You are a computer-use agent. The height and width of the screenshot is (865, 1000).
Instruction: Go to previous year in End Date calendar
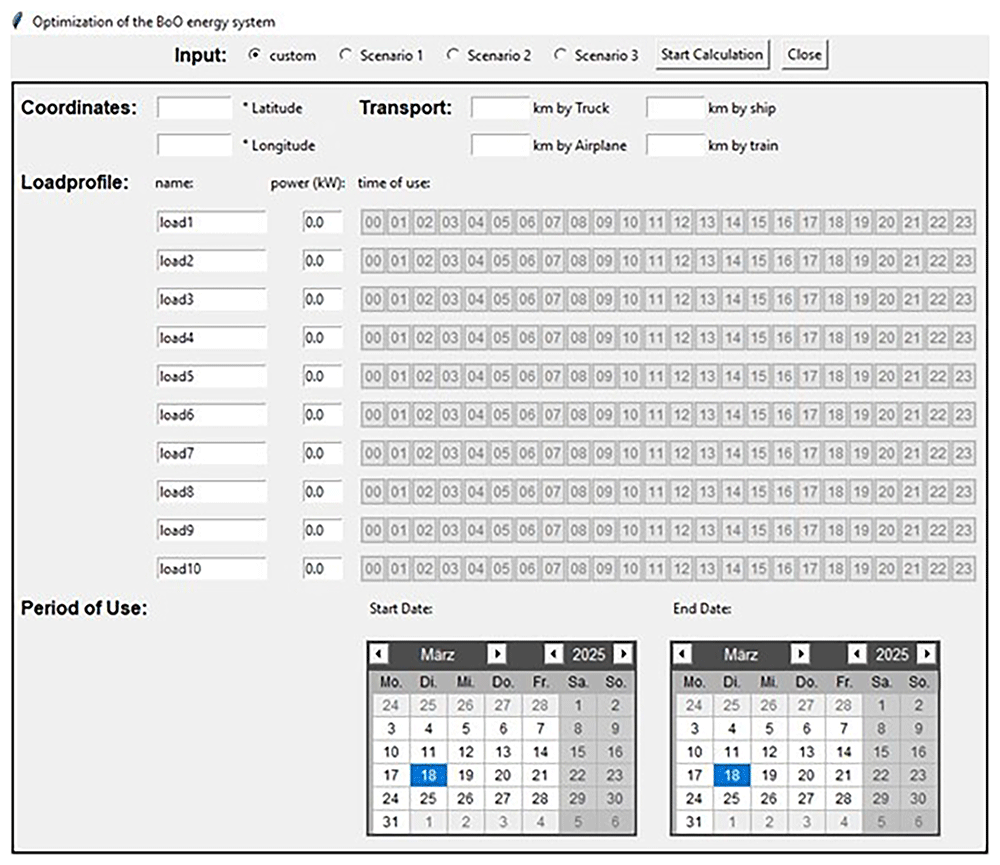[x=857, y=654]
